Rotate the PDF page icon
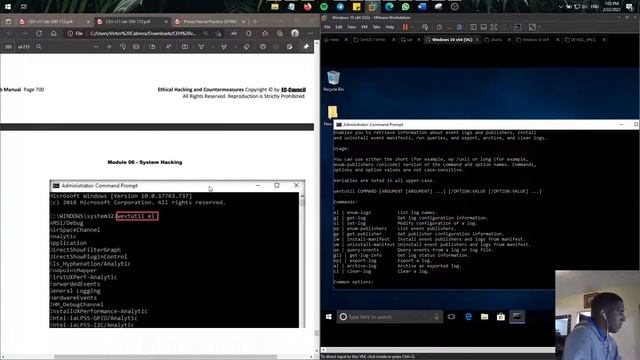 [122, 47]
